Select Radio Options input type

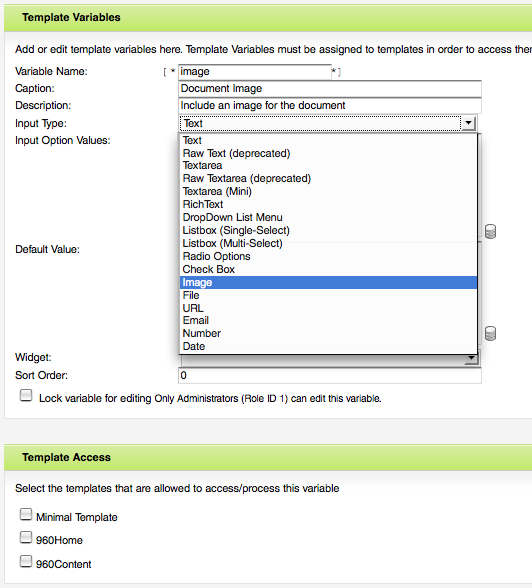tap(328, 256)
